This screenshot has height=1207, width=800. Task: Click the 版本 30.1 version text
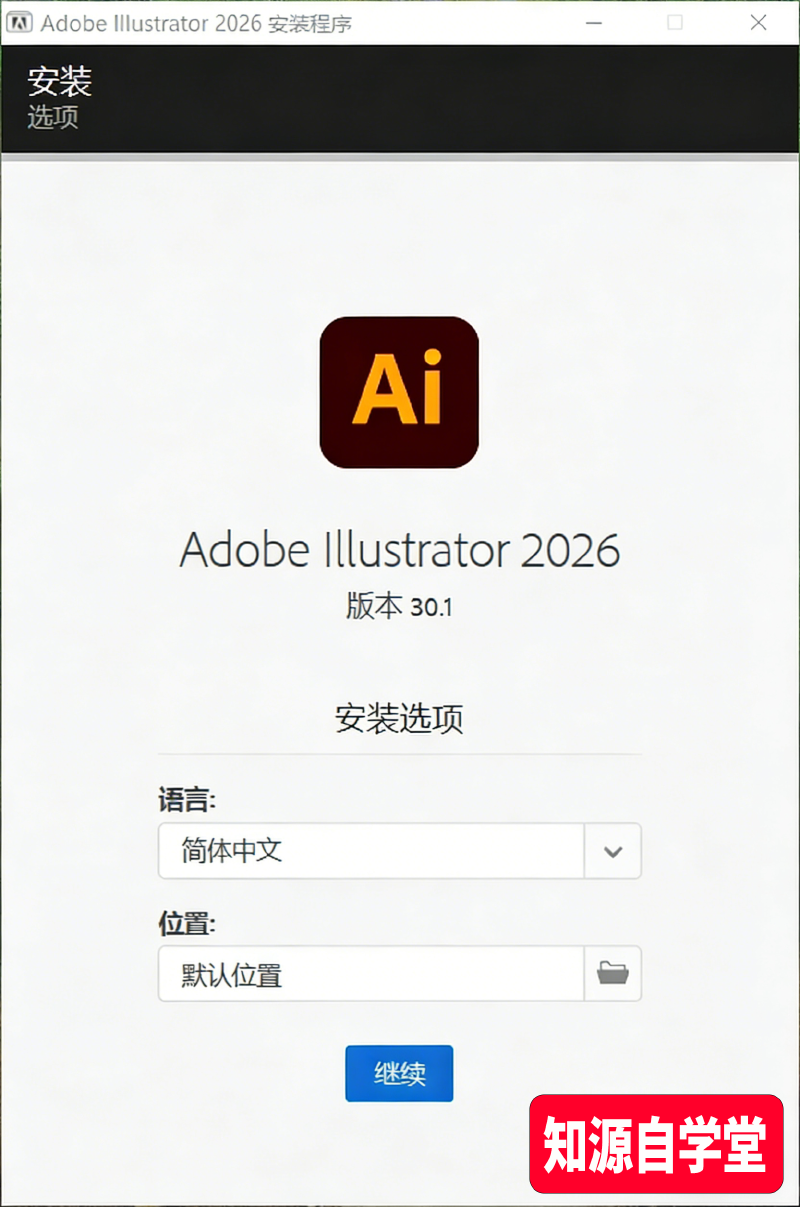click(399, 604)
